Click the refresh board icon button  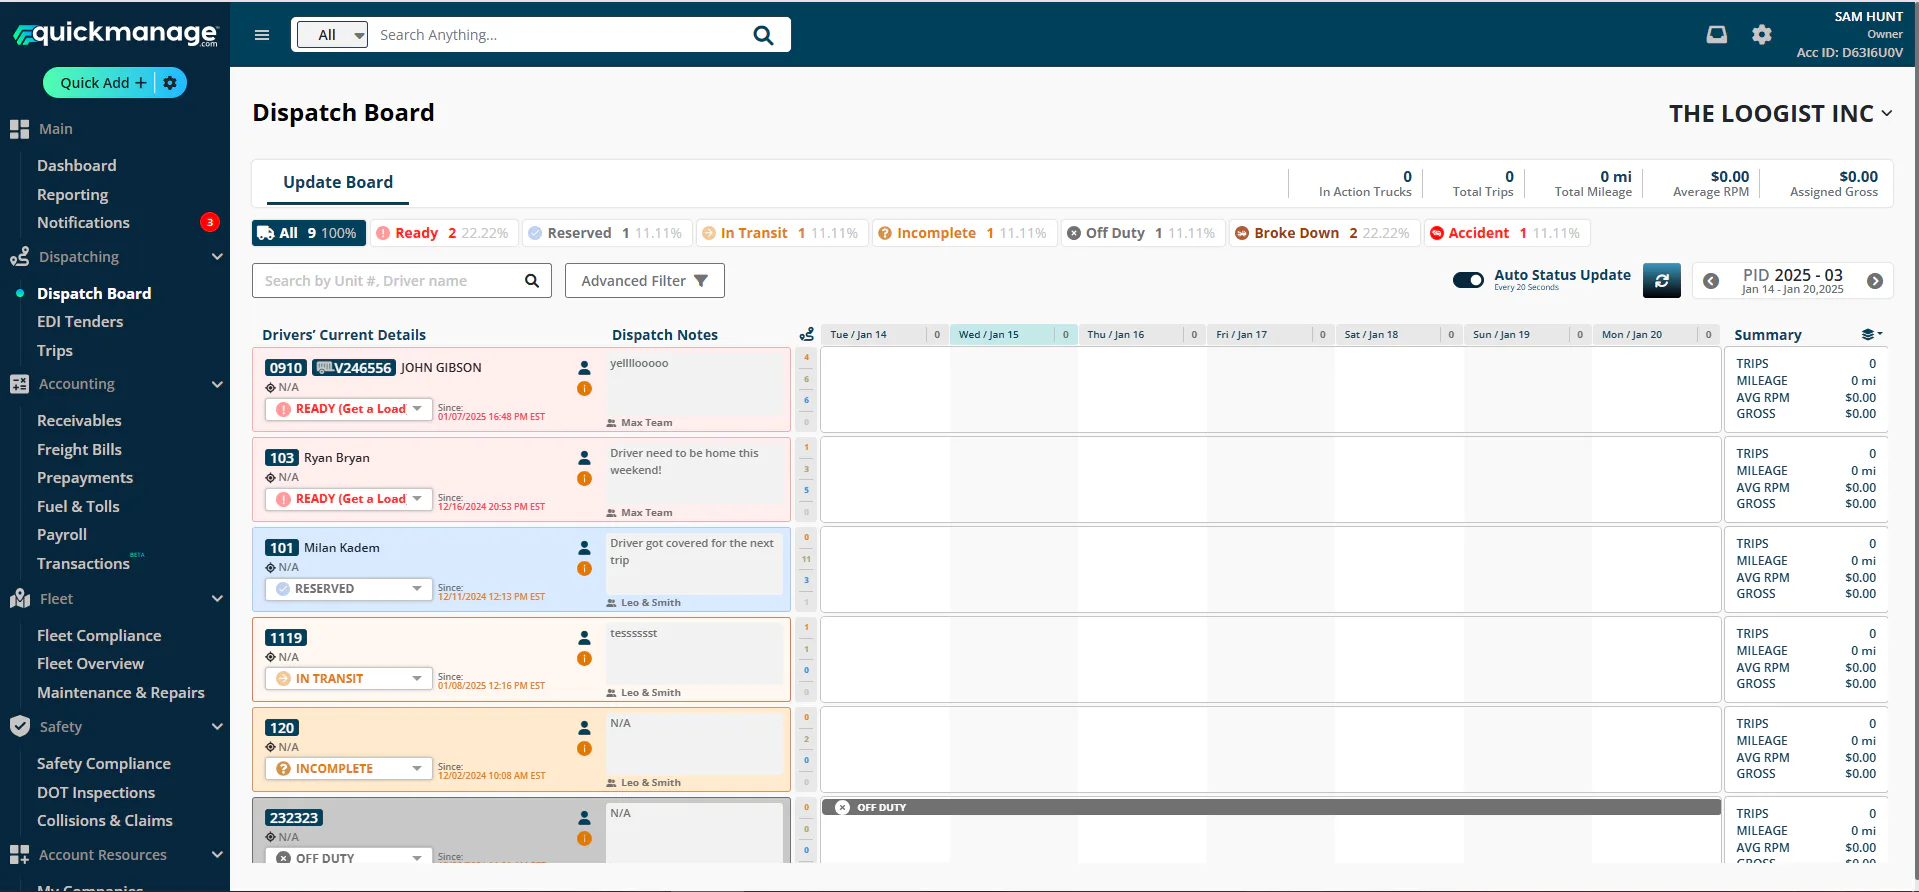coord(1662,281)
